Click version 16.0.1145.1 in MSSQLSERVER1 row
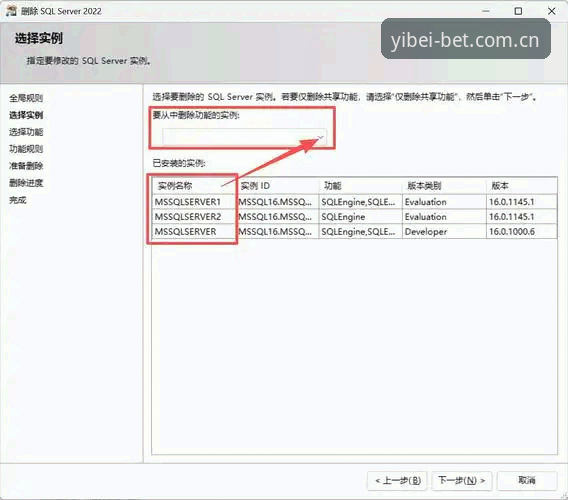This screenshot has height=500, width=568. 521,202
